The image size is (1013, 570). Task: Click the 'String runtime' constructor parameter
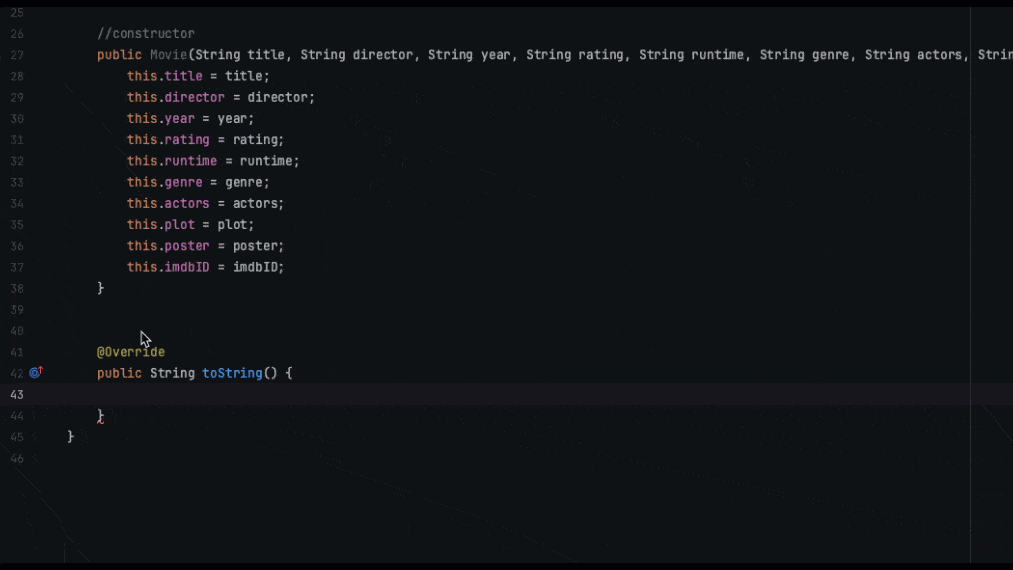coord(691,55)
